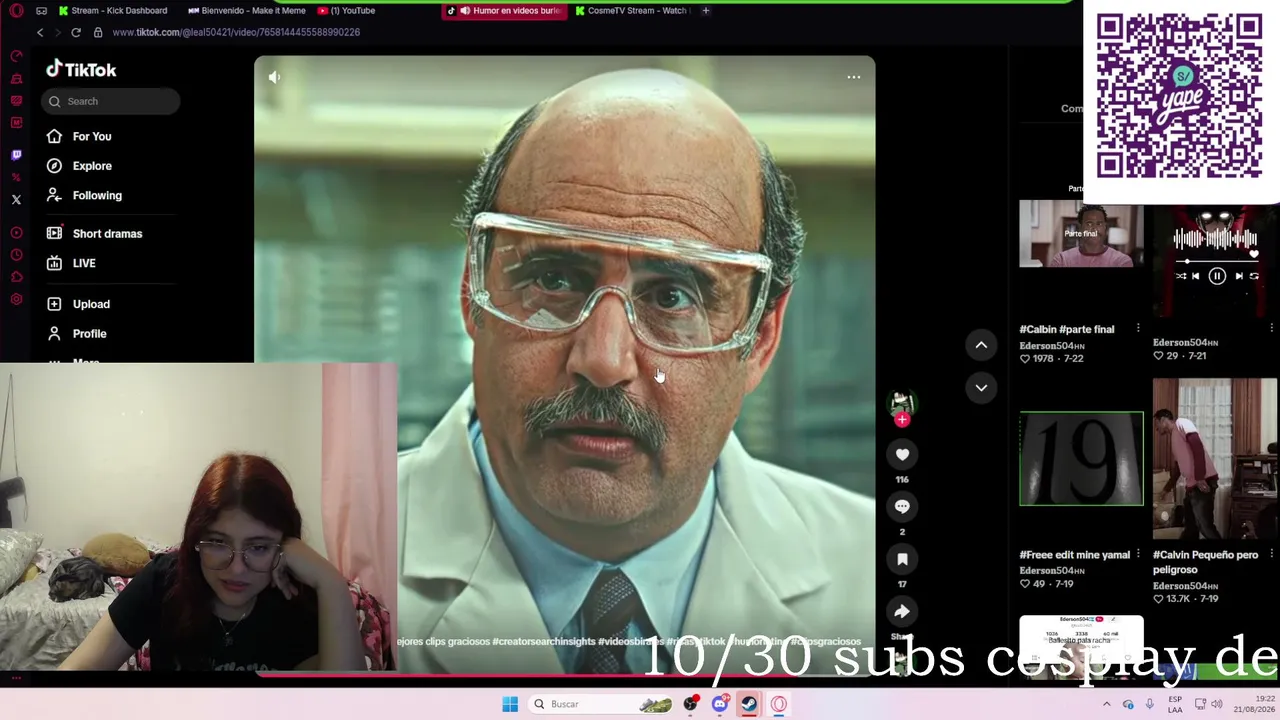Open Ederson504 profile under '#Calbin #parte final'

pos(1051,346)
